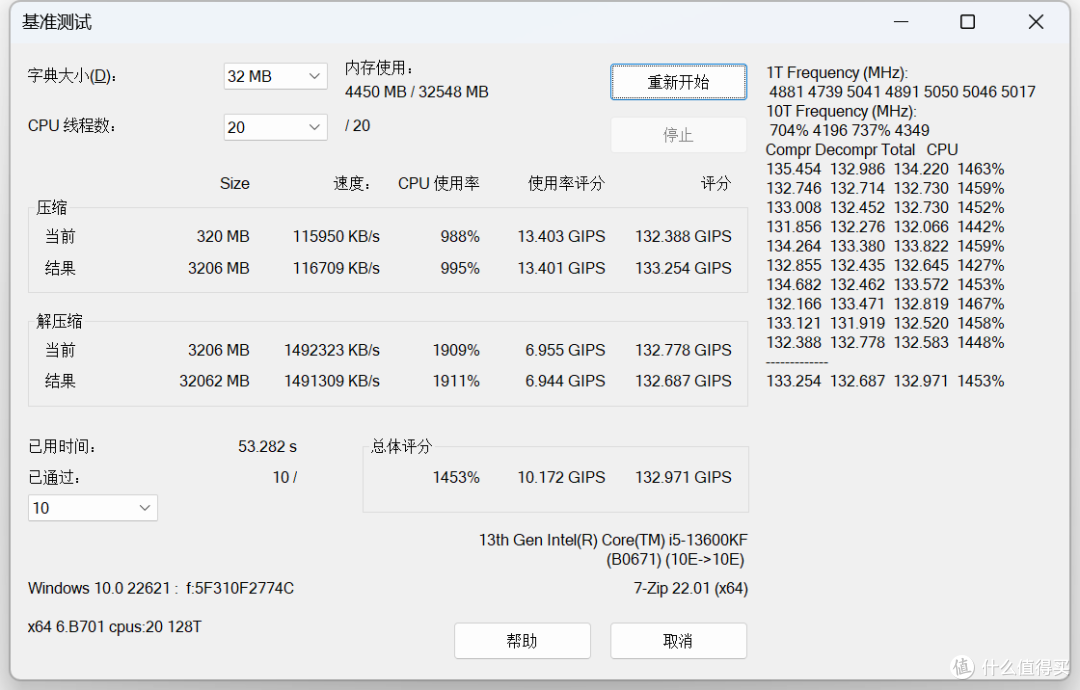Image resolution: width=1080 pixels, height=690 pixels.
Task: Open the dictionary size 32 MB dropdown
Action: point(275,76)
